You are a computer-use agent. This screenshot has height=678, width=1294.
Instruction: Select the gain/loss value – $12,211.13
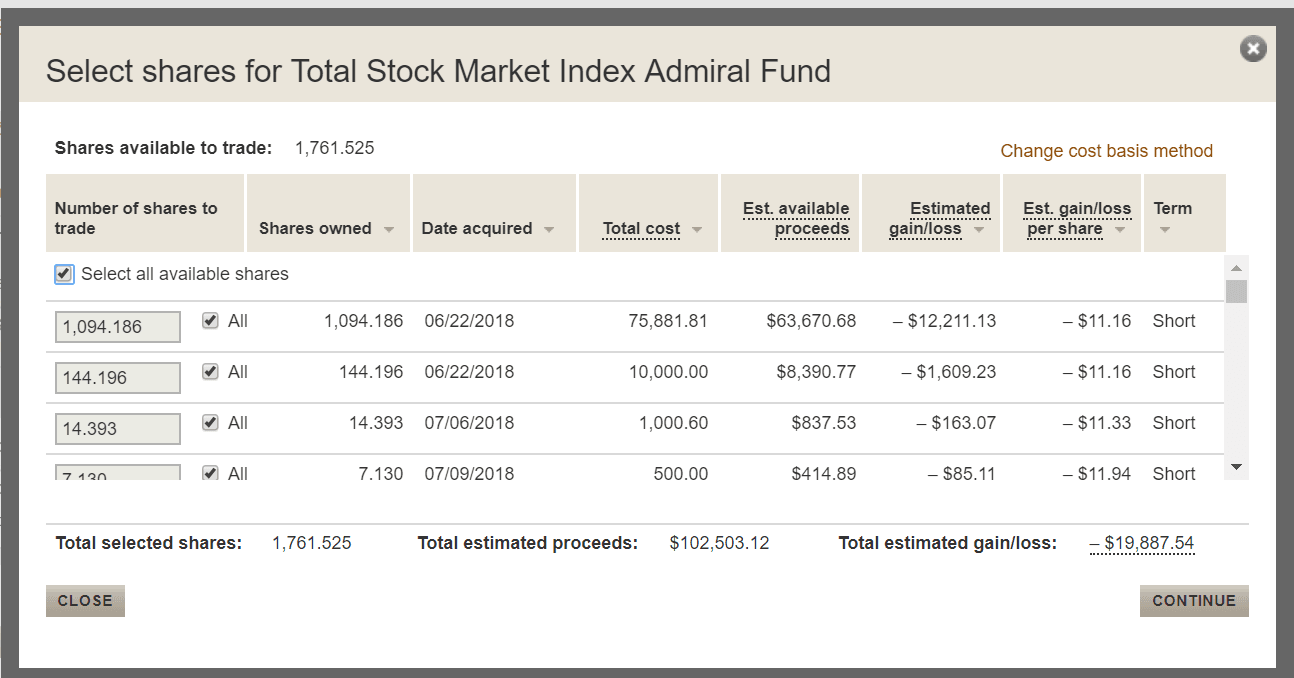pos(944,321)
